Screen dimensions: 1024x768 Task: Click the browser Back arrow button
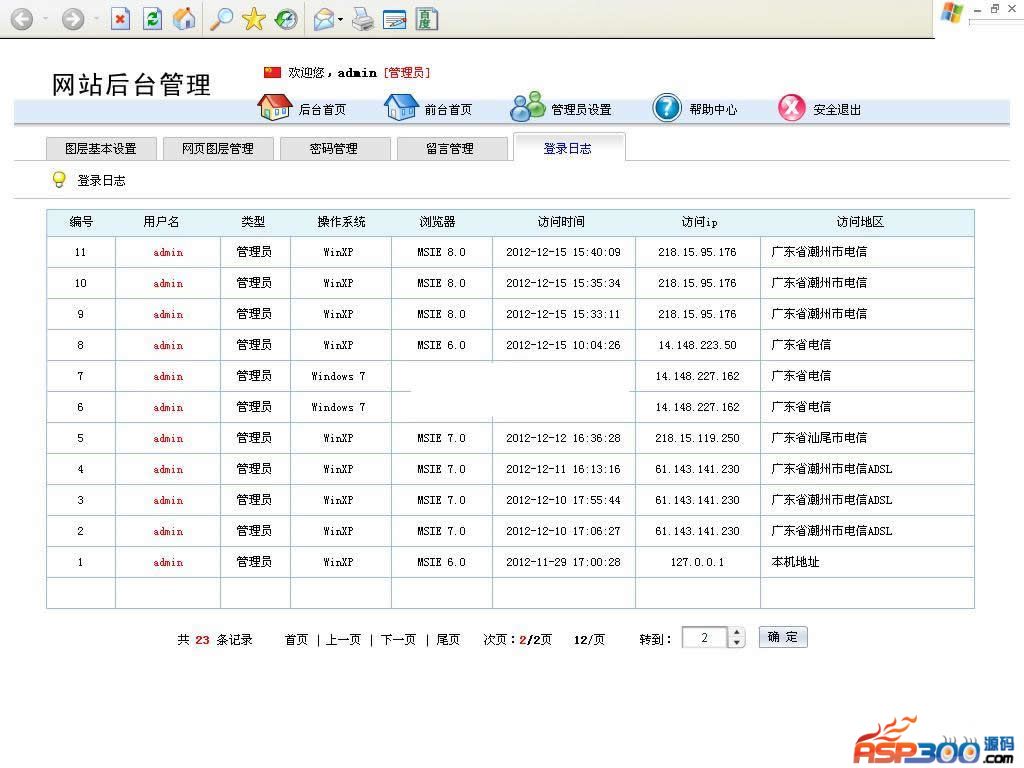coord(22,19)
